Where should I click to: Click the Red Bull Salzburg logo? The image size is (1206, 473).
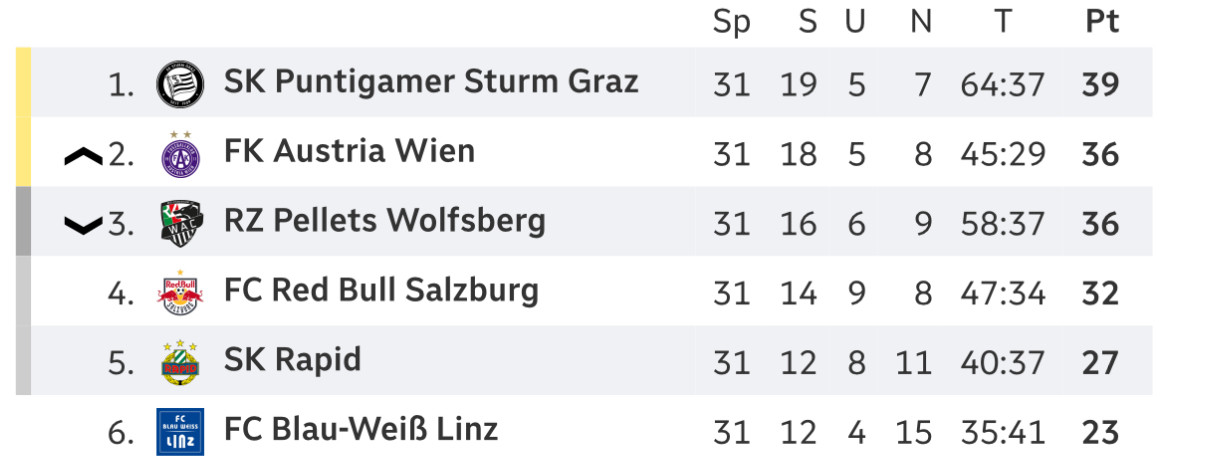pos(181,292)
